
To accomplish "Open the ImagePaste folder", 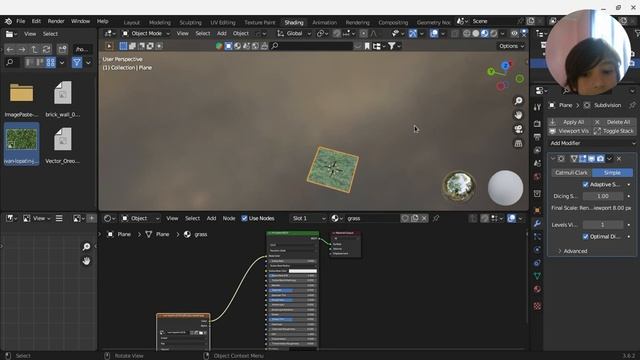I will (21, 99).
